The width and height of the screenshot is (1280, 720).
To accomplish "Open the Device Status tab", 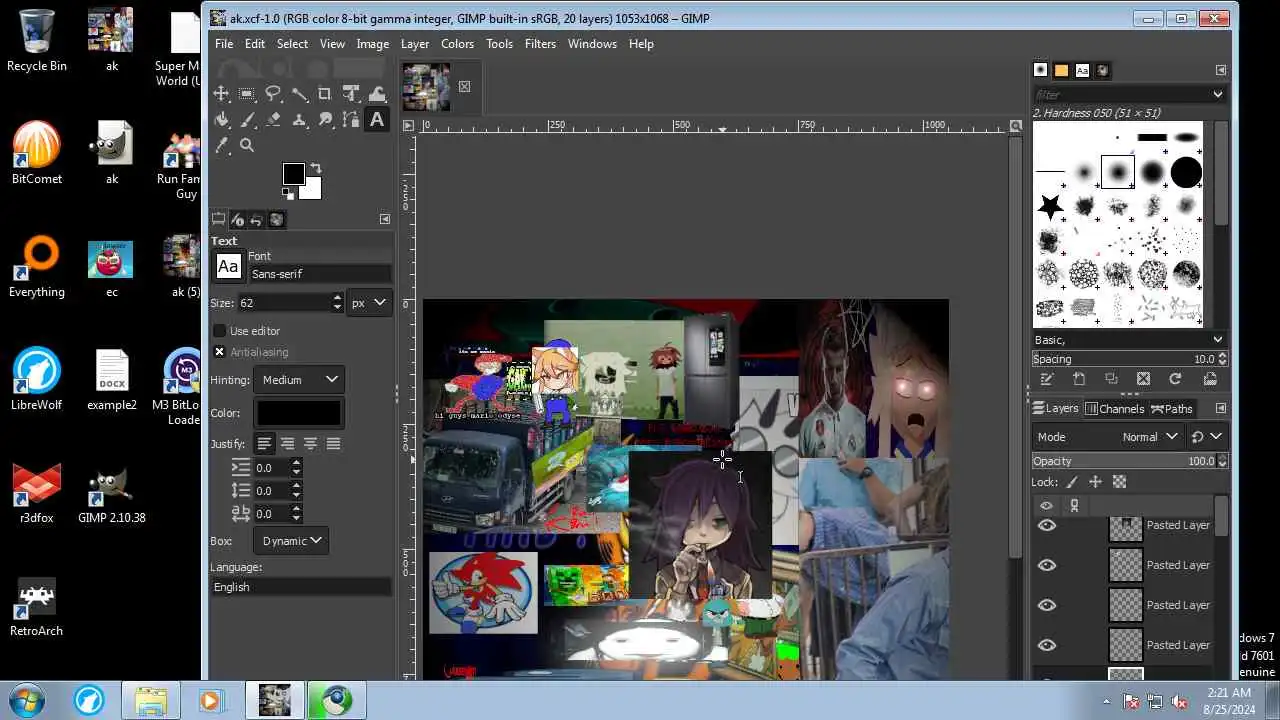I will pyautogui.click(x=238, y=220).
